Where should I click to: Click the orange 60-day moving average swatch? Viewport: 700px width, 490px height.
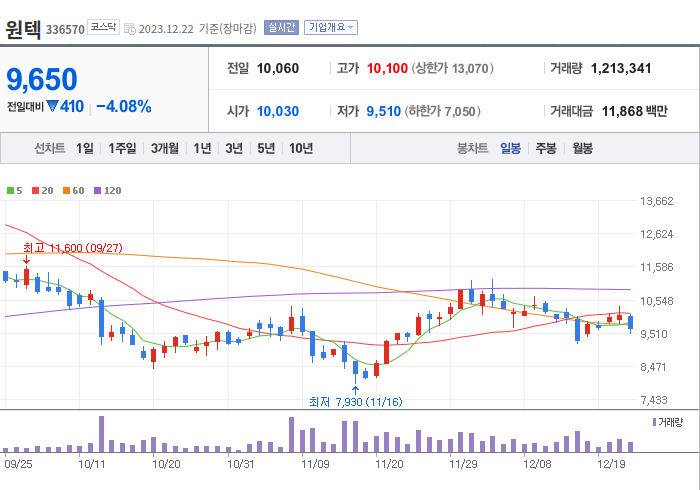click(67, 191)
